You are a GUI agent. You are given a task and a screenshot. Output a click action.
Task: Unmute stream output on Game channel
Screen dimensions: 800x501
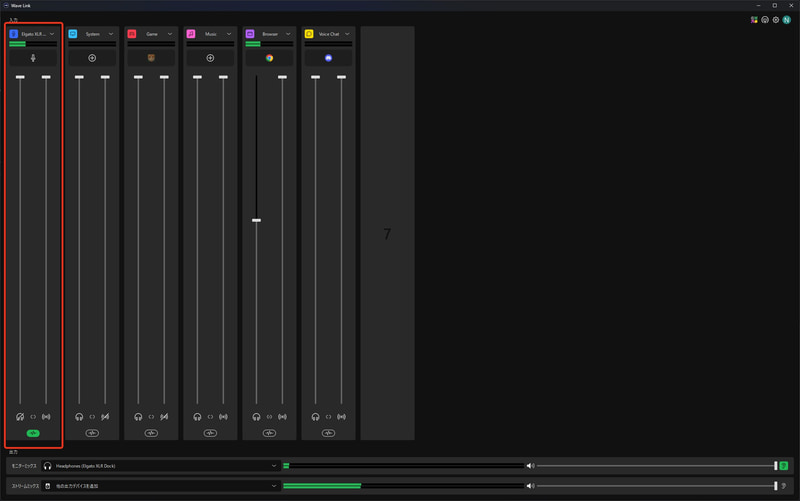point(164,417)
